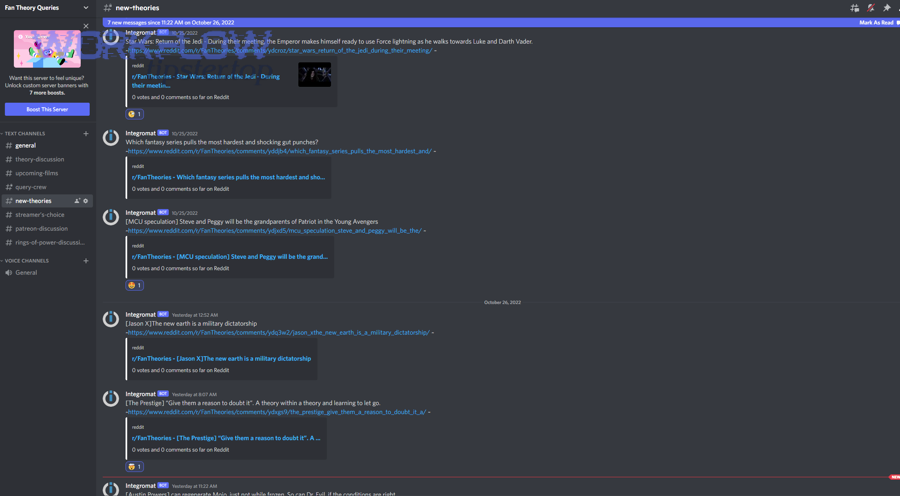This screenshot has height=496, width=900.
Task: Click Integromat avatar on Austin Powers post
Action: point(111,489)
